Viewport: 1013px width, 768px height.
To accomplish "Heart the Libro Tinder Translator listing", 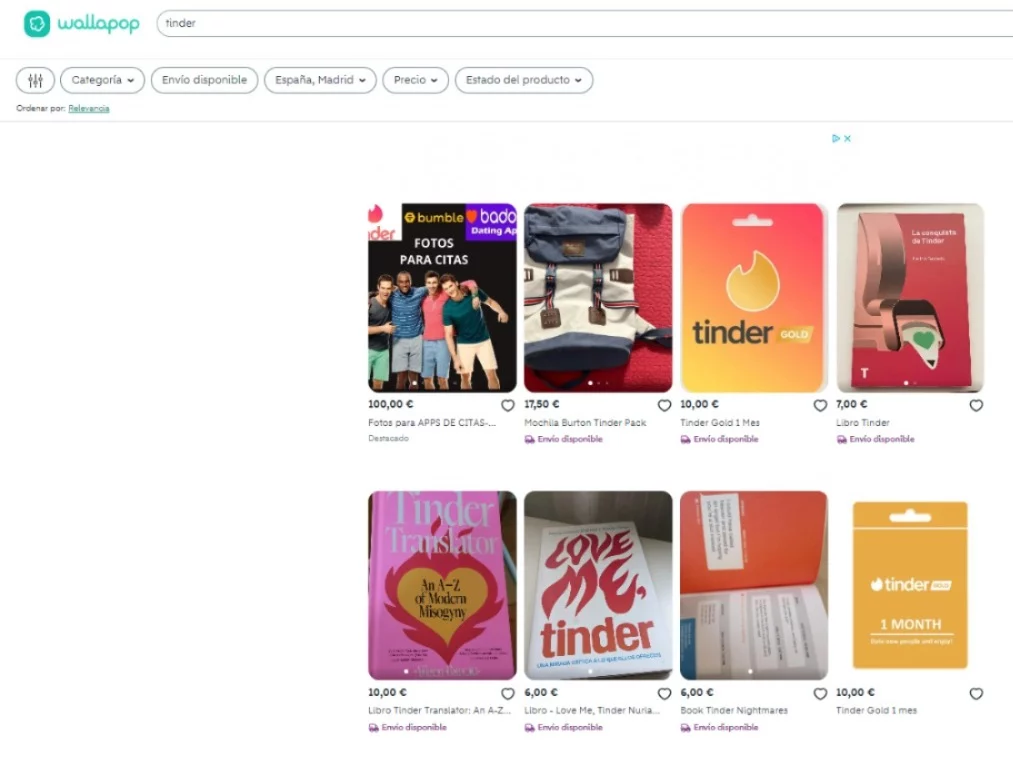I will pyautogui.click(x=507, y=693).
